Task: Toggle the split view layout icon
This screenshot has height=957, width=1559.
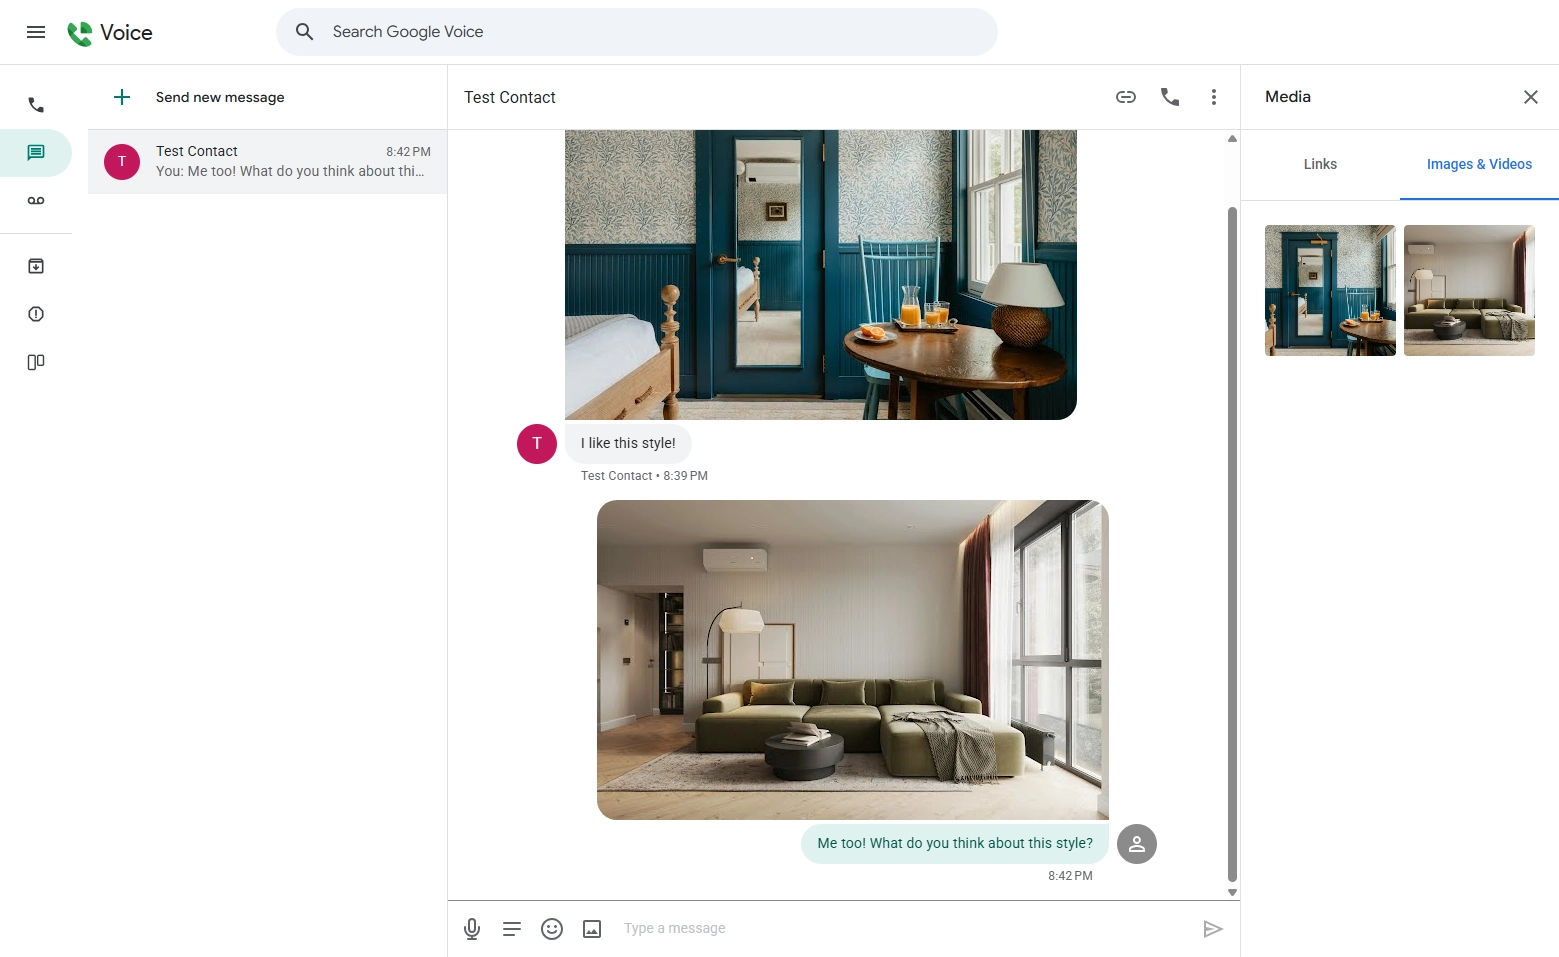Action: (x=36, y=362)
